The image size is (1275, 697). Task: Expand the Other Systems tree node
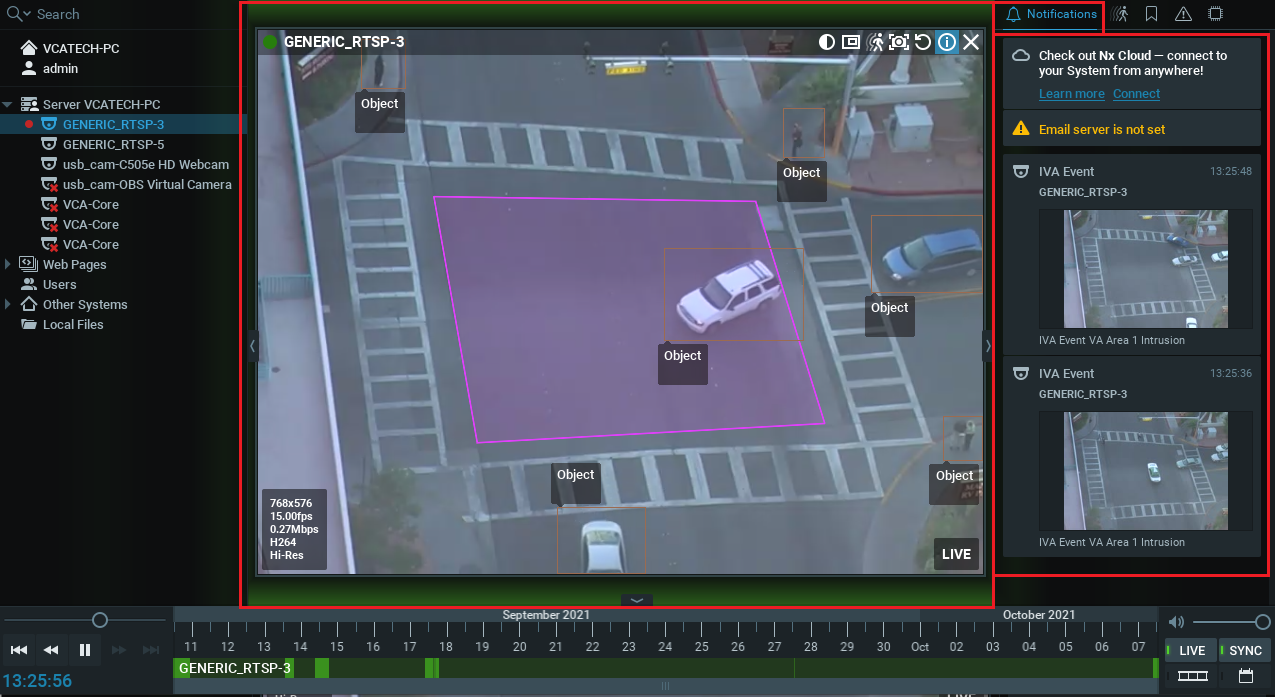point(8,305)
